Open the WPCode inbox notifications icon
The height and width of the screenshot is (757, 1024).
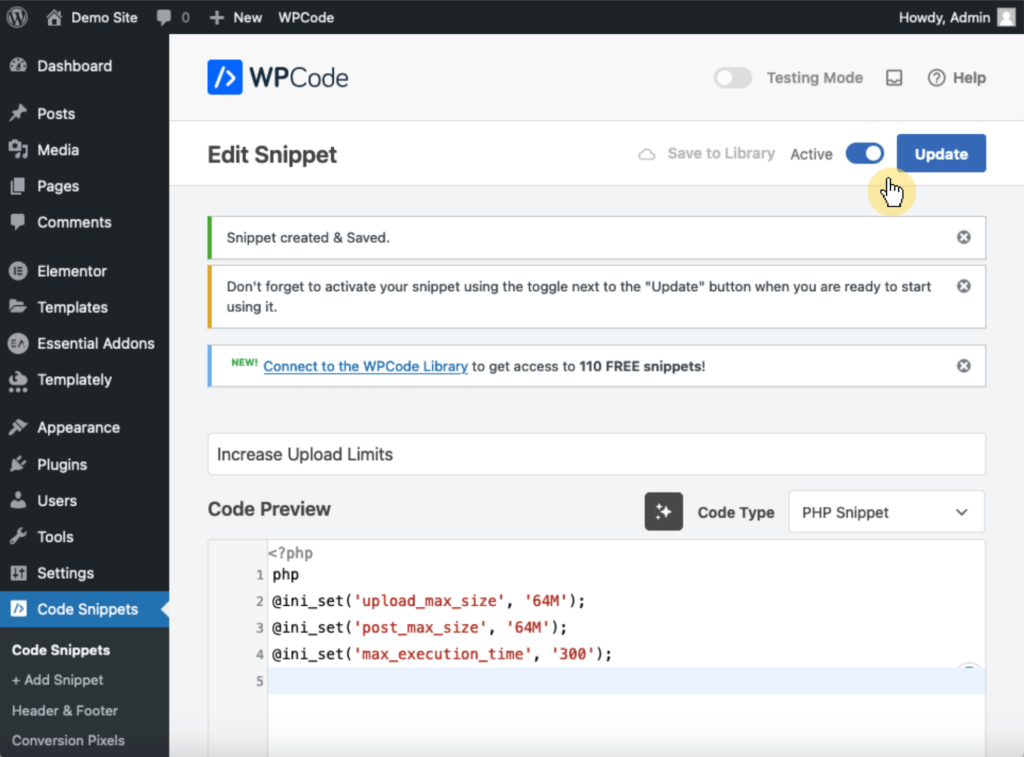pyautogui.click(x=894, y=78)
